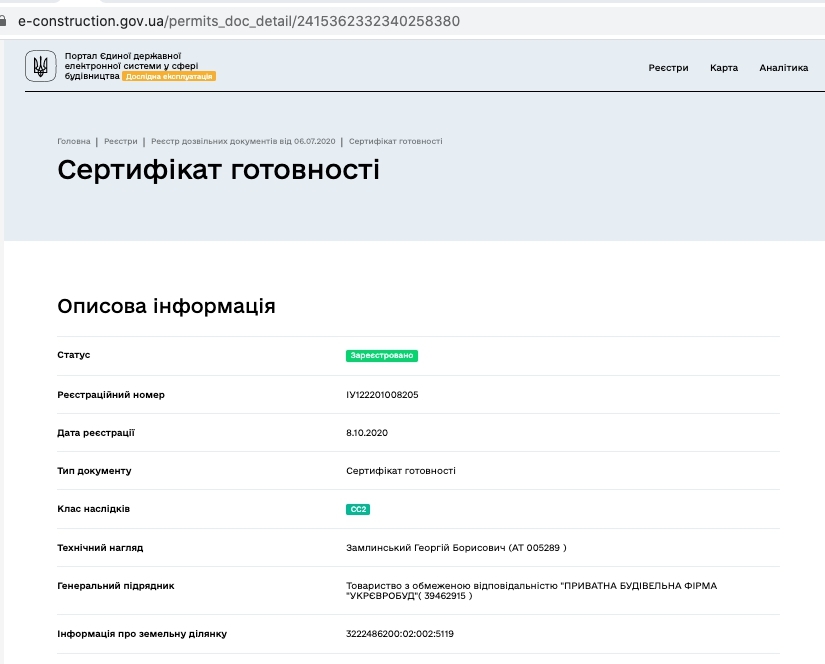
Task: Select the URL in the address bar
Action: pos(239,21)
